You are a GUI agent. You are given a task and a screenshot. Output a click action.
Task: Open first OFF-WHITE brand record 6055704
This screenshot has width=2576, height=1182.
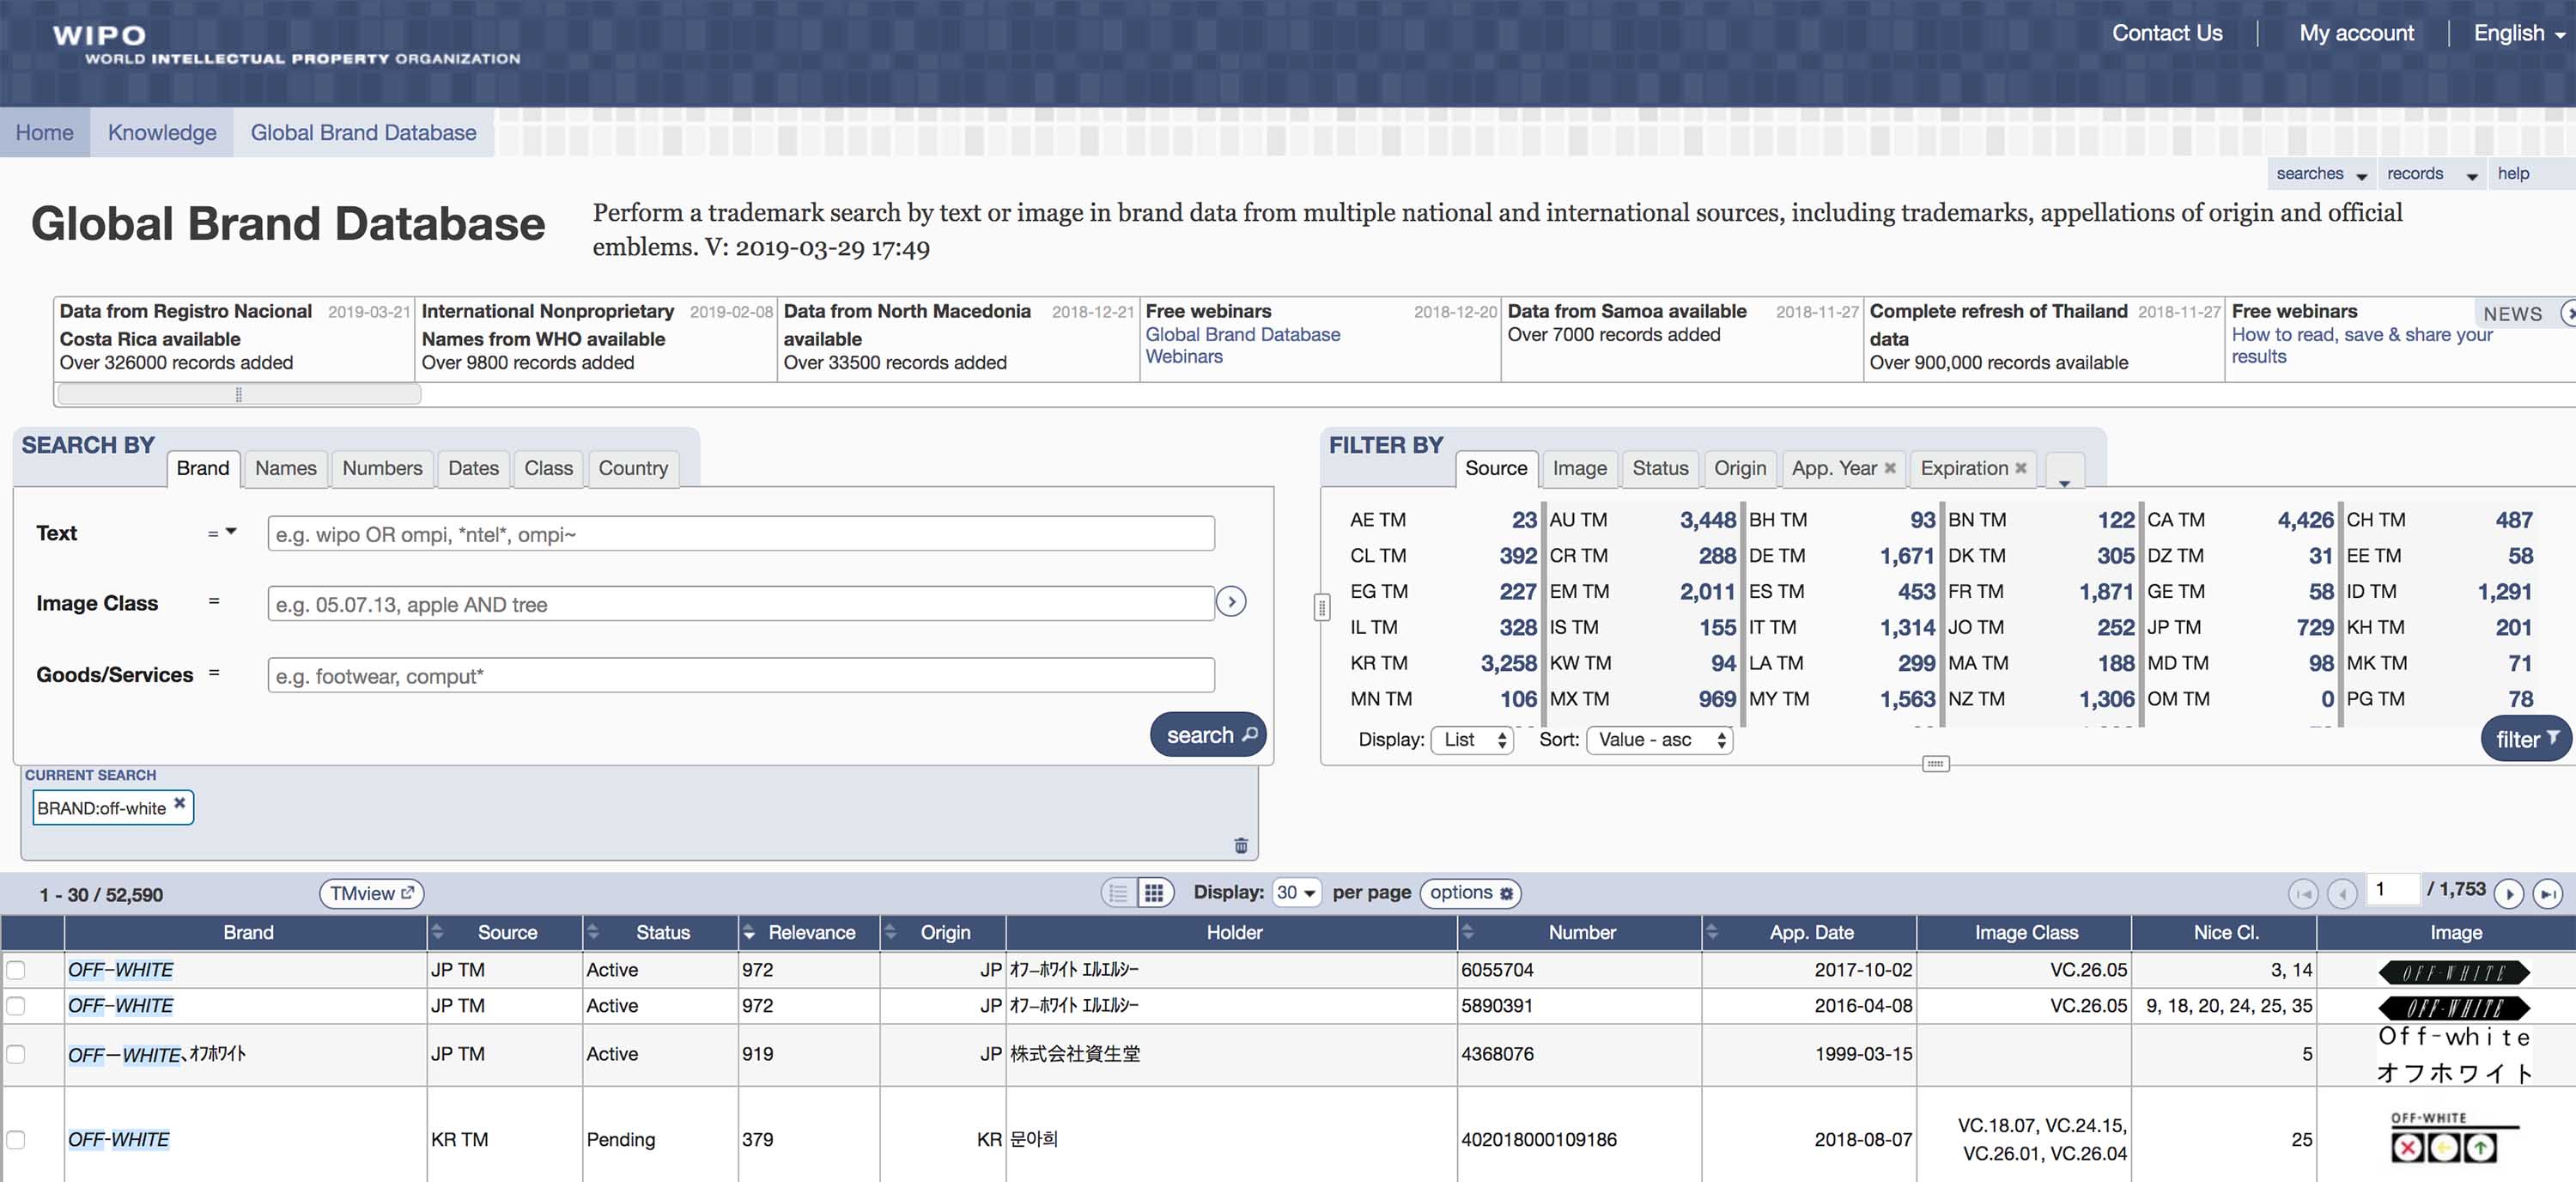point(120,969)
